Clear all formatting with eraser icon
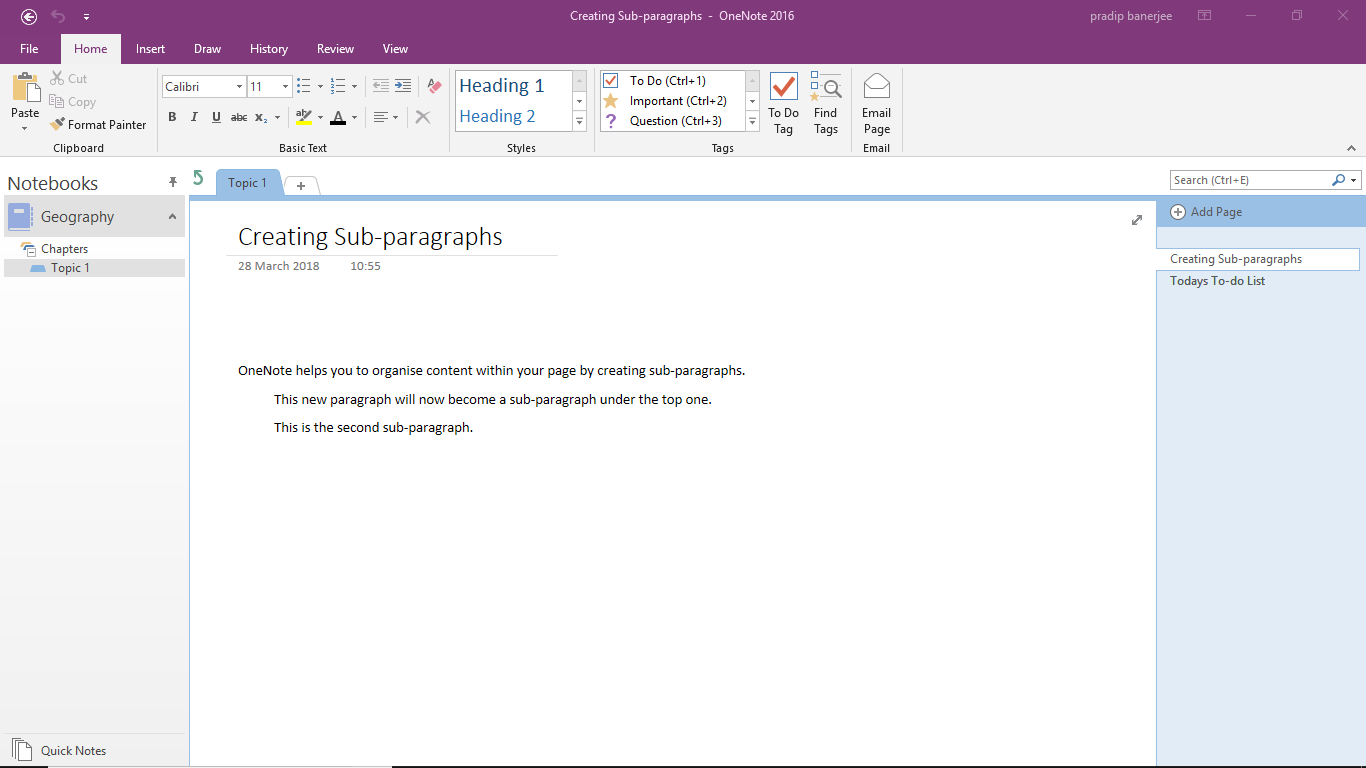 434,86
